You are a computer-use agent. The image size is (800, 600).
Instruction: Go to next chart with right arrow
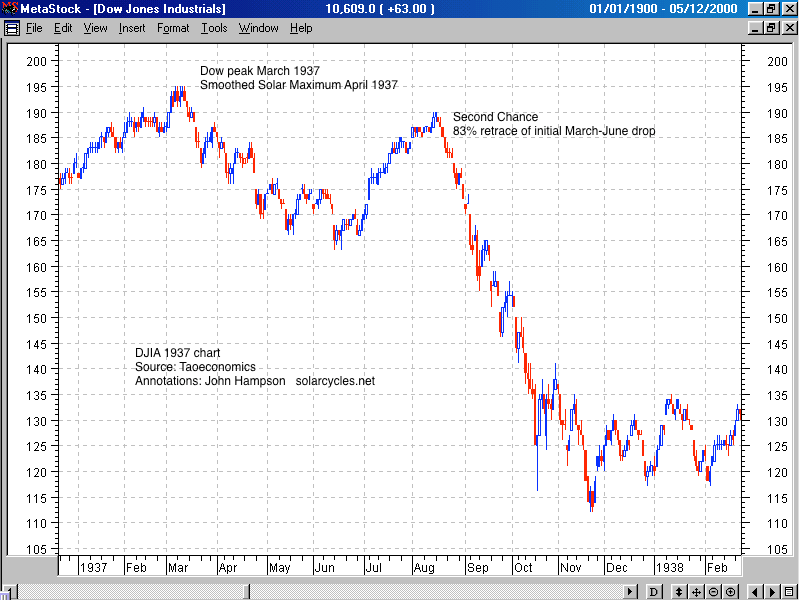tap(771, 592)
